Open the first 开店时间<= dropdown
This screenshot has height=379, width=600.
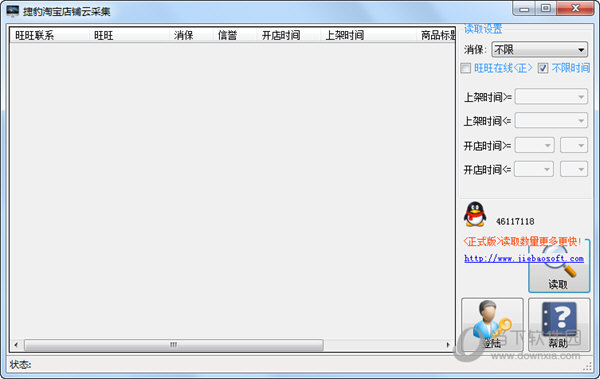[534, 169]
